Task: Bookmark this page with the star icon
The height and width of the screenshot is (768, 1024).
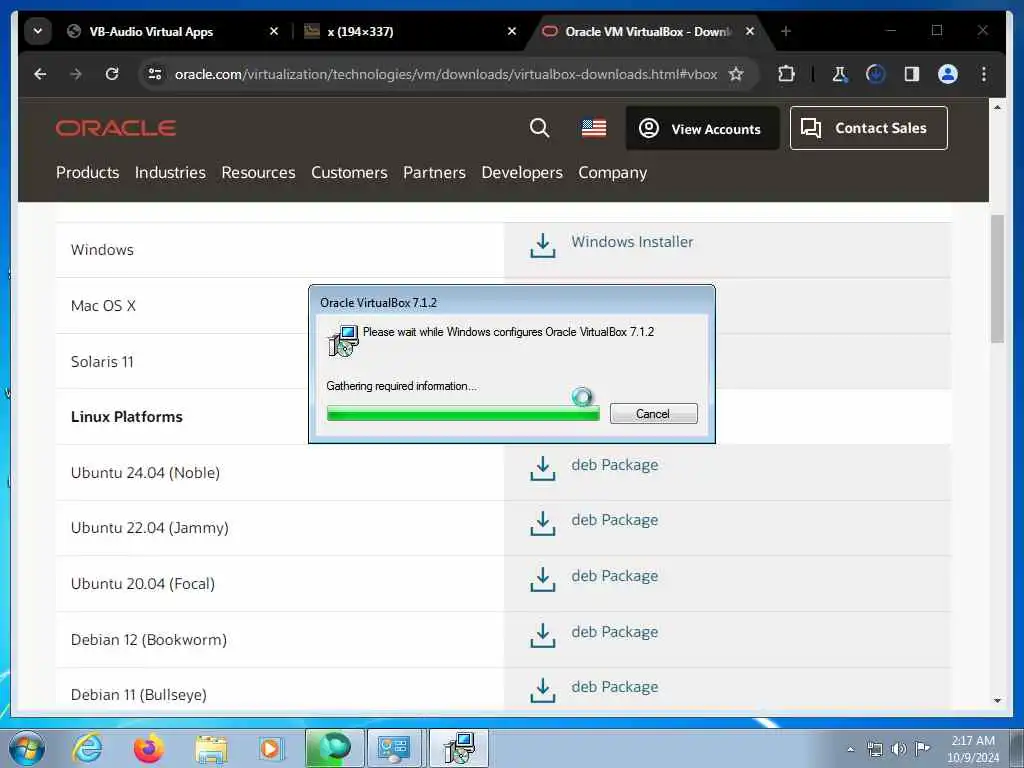Action: 736,74
